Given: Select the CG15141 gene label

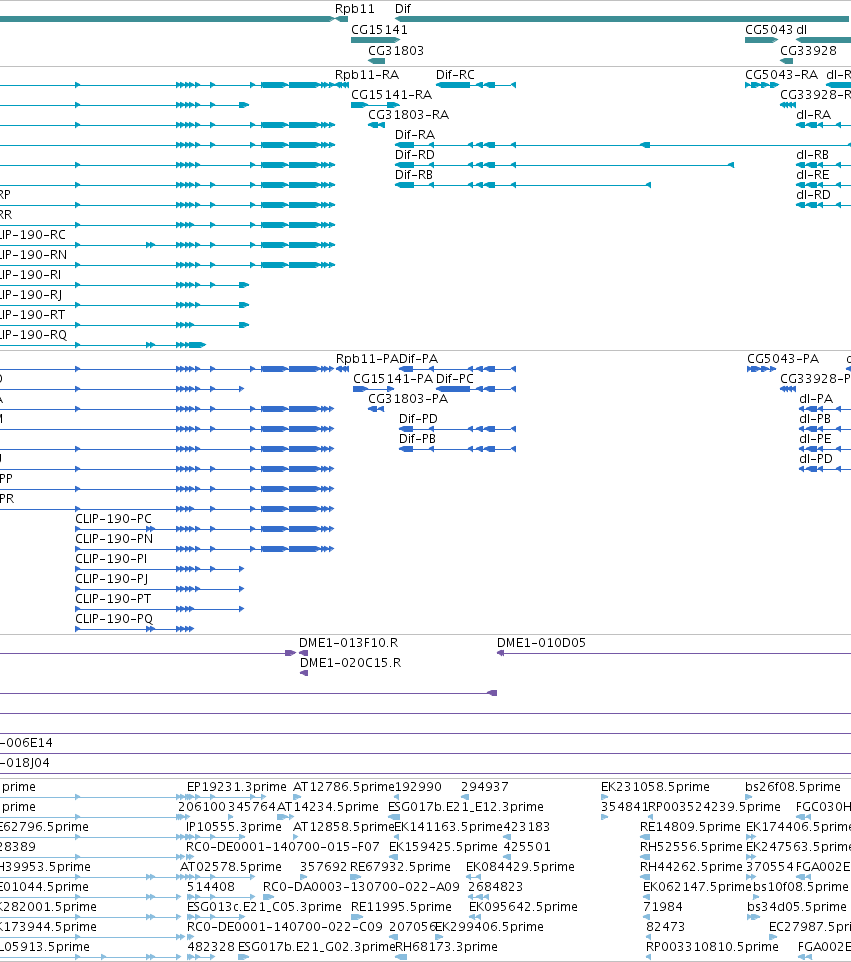Looking at the screenshot, I should point(379,29).
